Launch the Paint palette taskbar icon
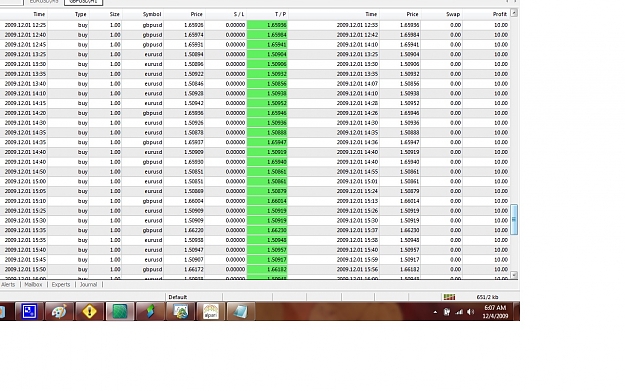Screen dimensions: 625x391 (59, 311)
